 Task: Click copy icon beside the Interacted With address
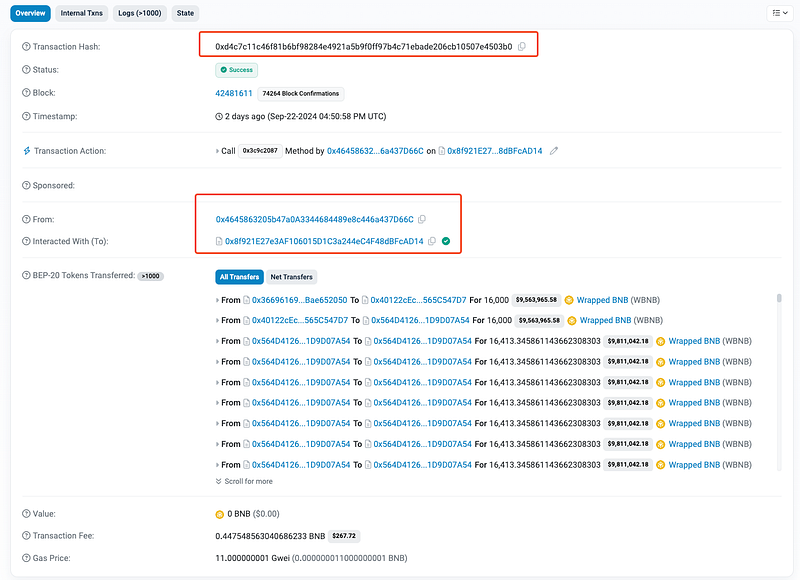click(432, 241)
